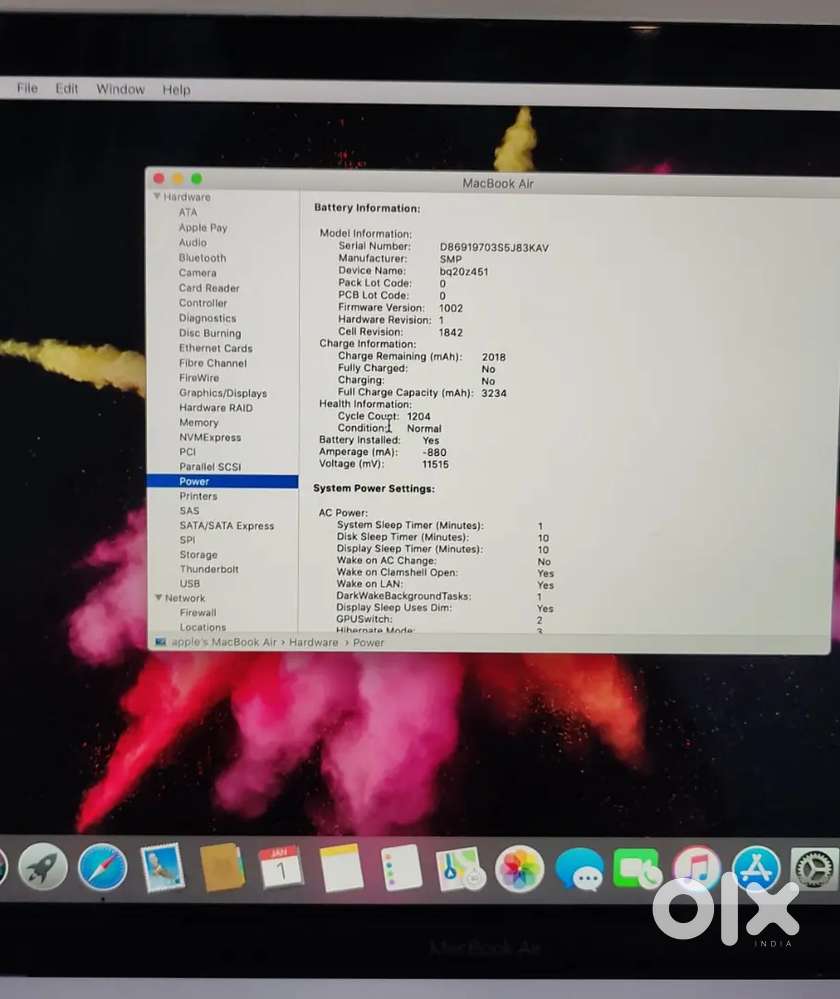The height and width of the screenshot is (999, 840).
Task: Open Launchpad from the dock
Action: (x=43, y=867)
